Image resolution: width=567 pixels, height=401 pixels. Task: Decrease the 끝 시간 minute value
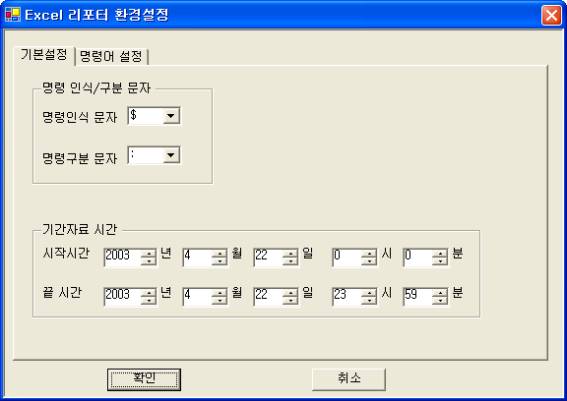click(x=440, y=301)
